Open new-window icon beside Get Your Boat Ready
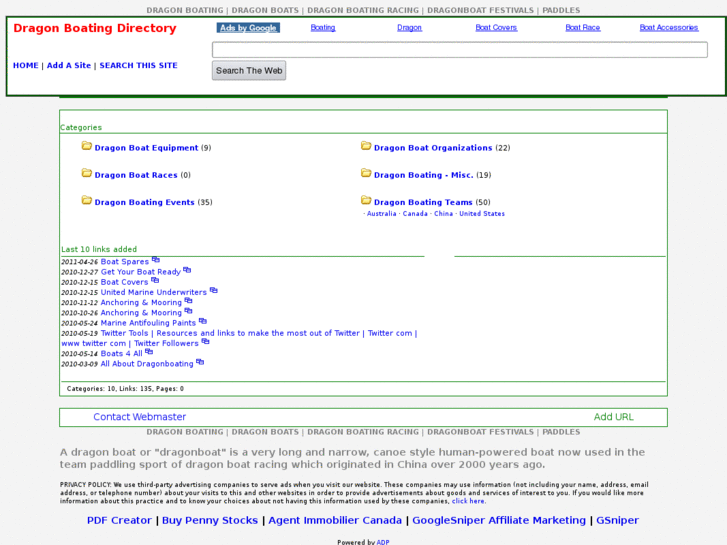Viewport: 727px width, 545px height. tap(187, 270)
